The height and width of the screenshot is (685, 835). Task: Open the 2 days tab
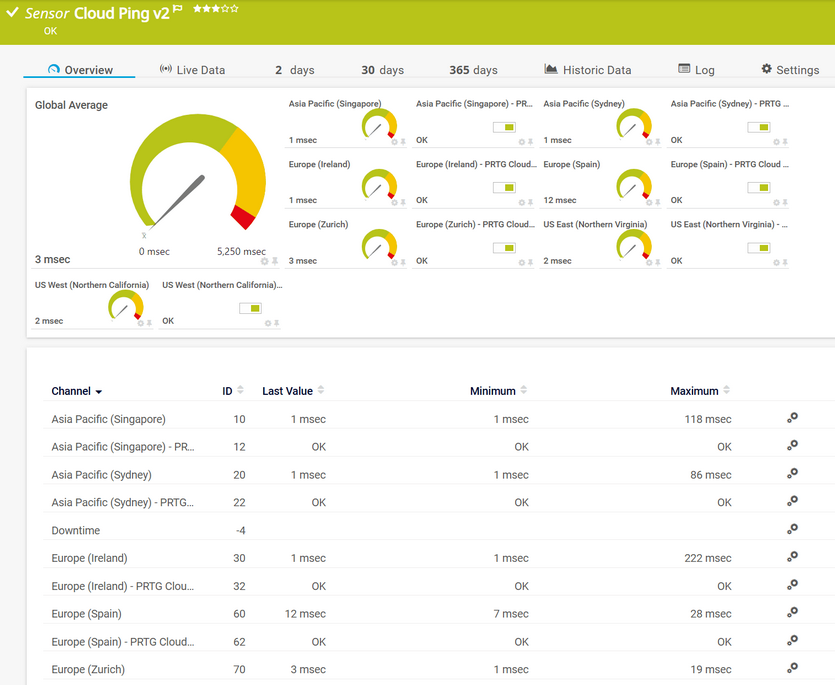[294, 70]
